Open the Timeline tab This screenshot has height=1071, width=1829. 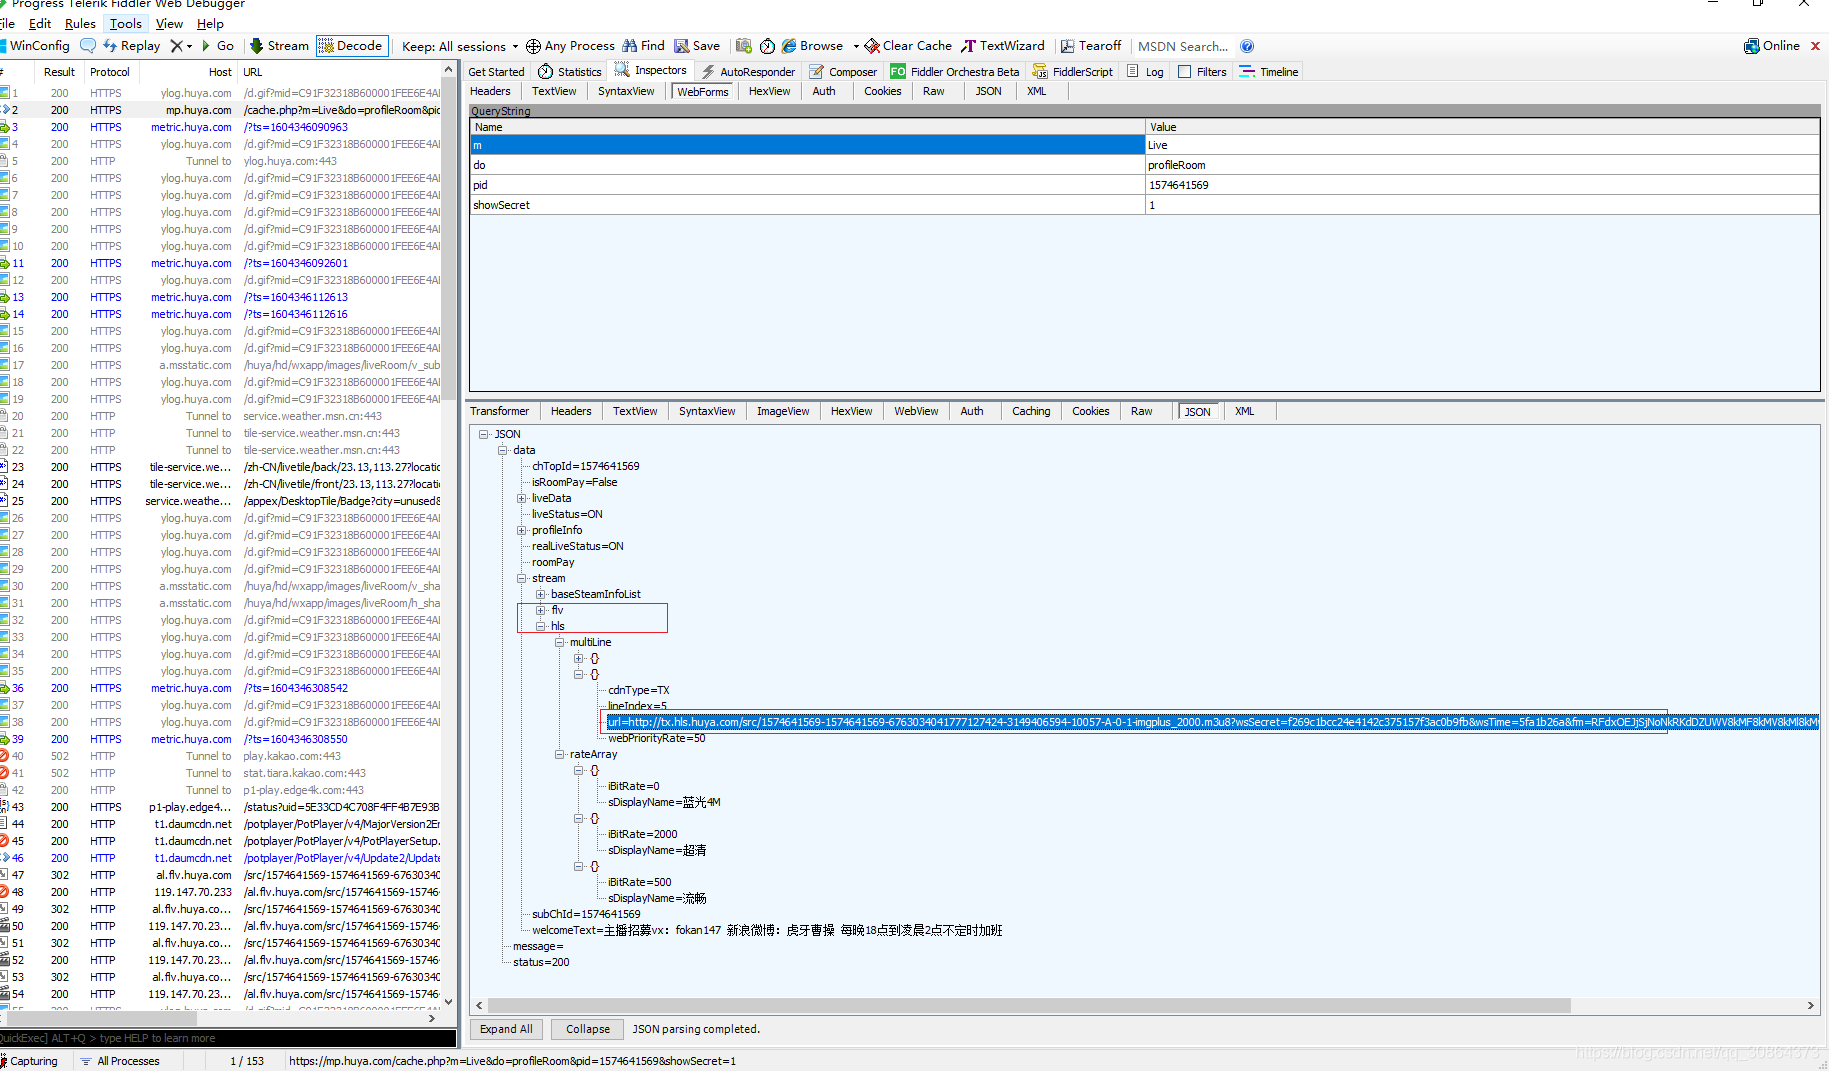(x=1269, y=72)
